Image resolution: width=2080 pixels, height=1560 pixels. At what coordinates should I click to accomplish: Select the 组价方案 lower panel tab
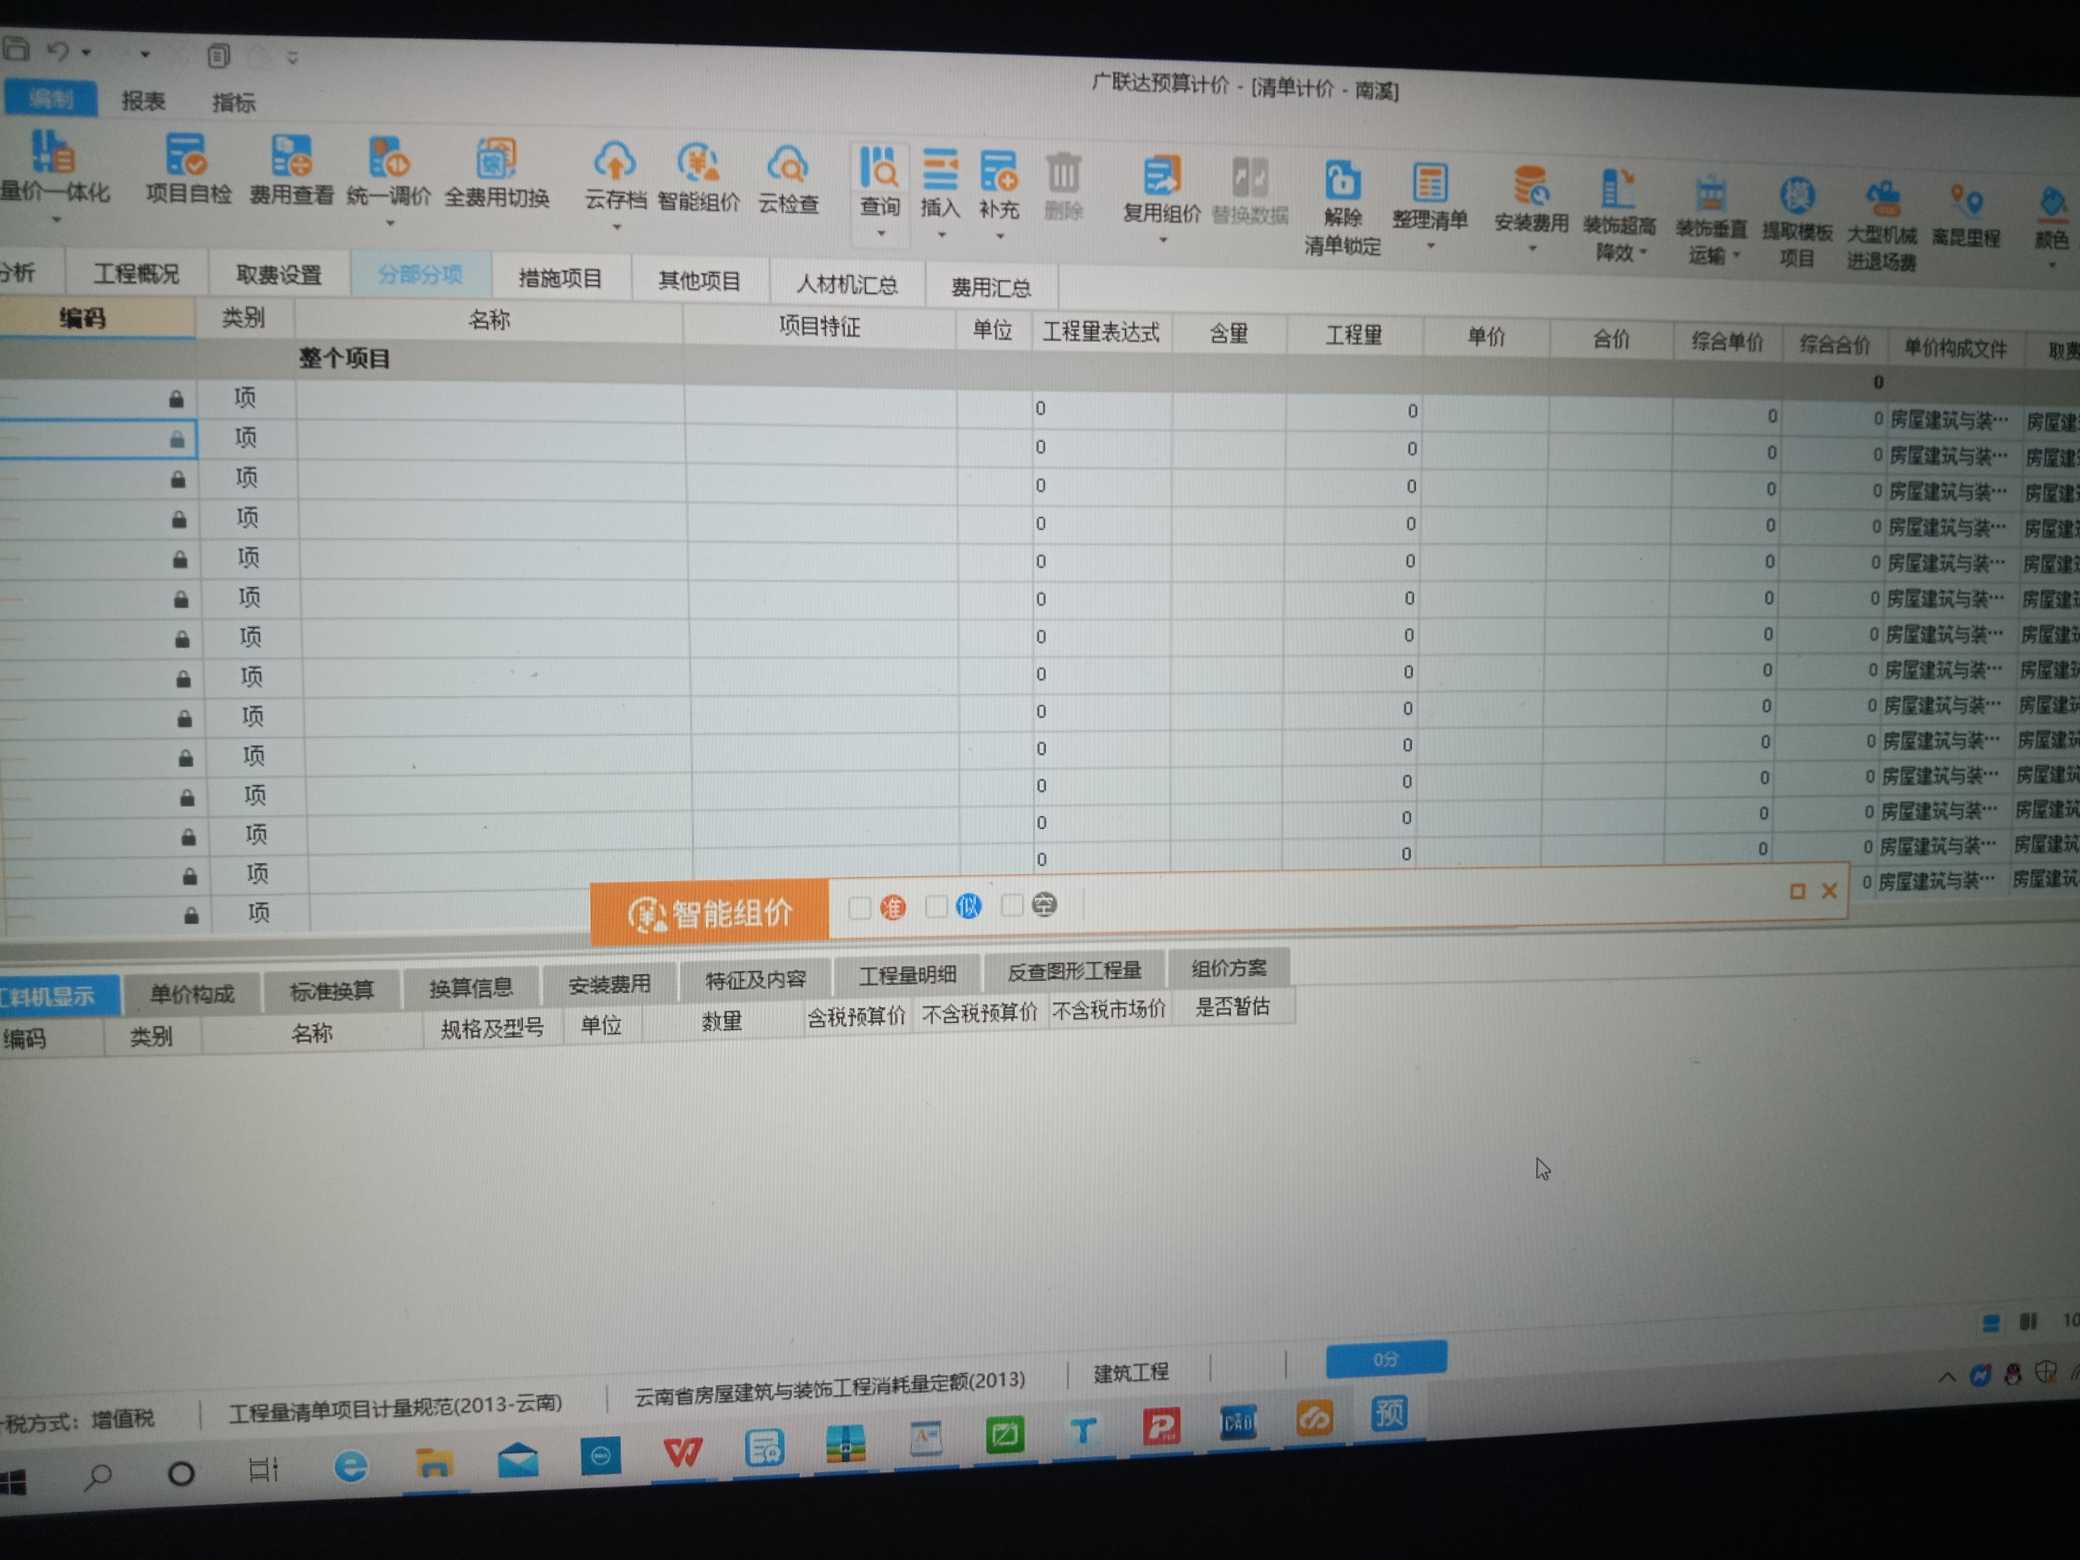1229,967
